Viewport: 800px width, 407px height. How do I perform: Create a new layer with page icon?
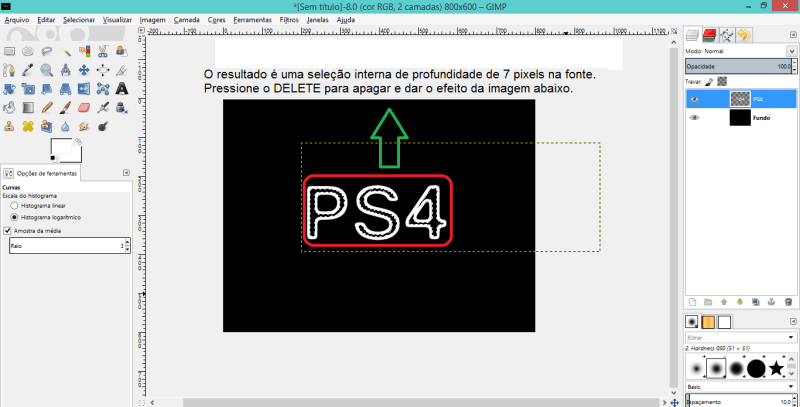point(691,300)
